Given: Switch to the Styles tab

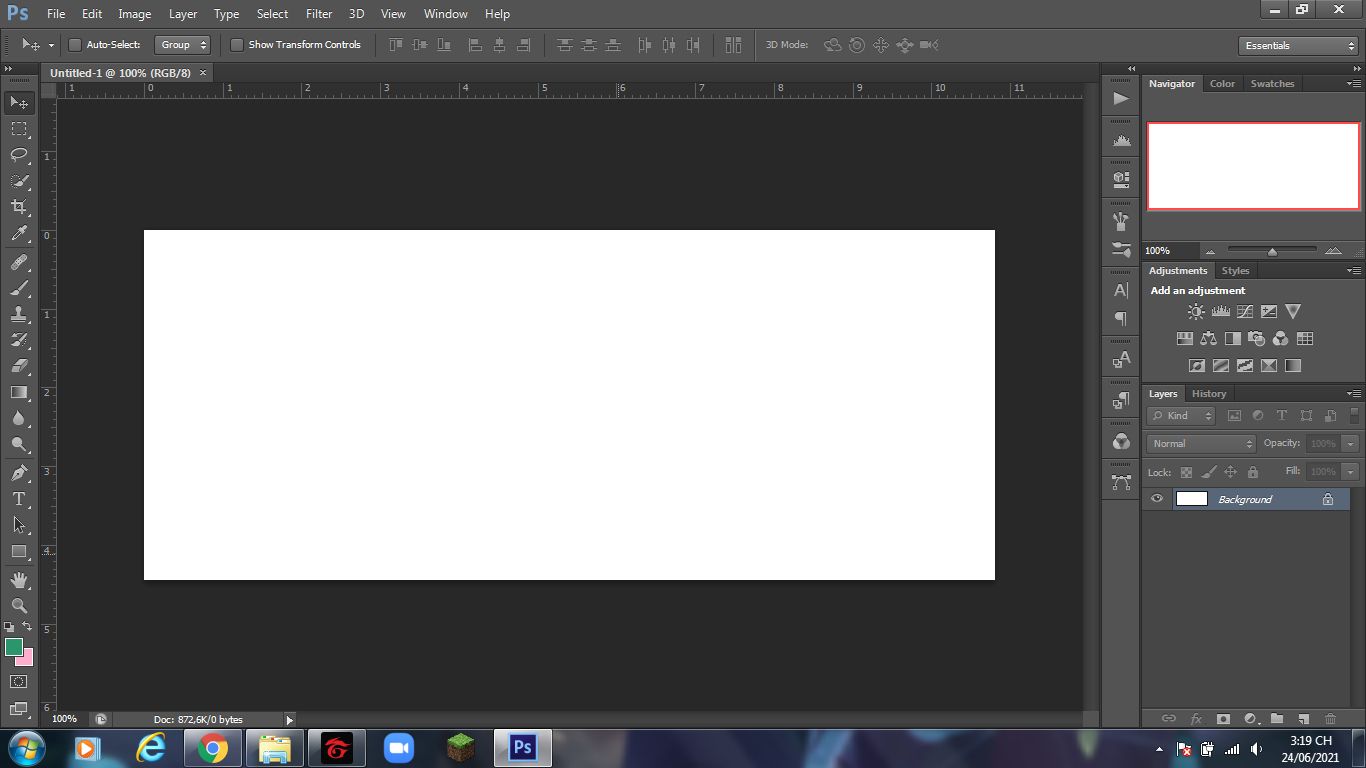Looking at the screenshot, I should coord(1235,271).
